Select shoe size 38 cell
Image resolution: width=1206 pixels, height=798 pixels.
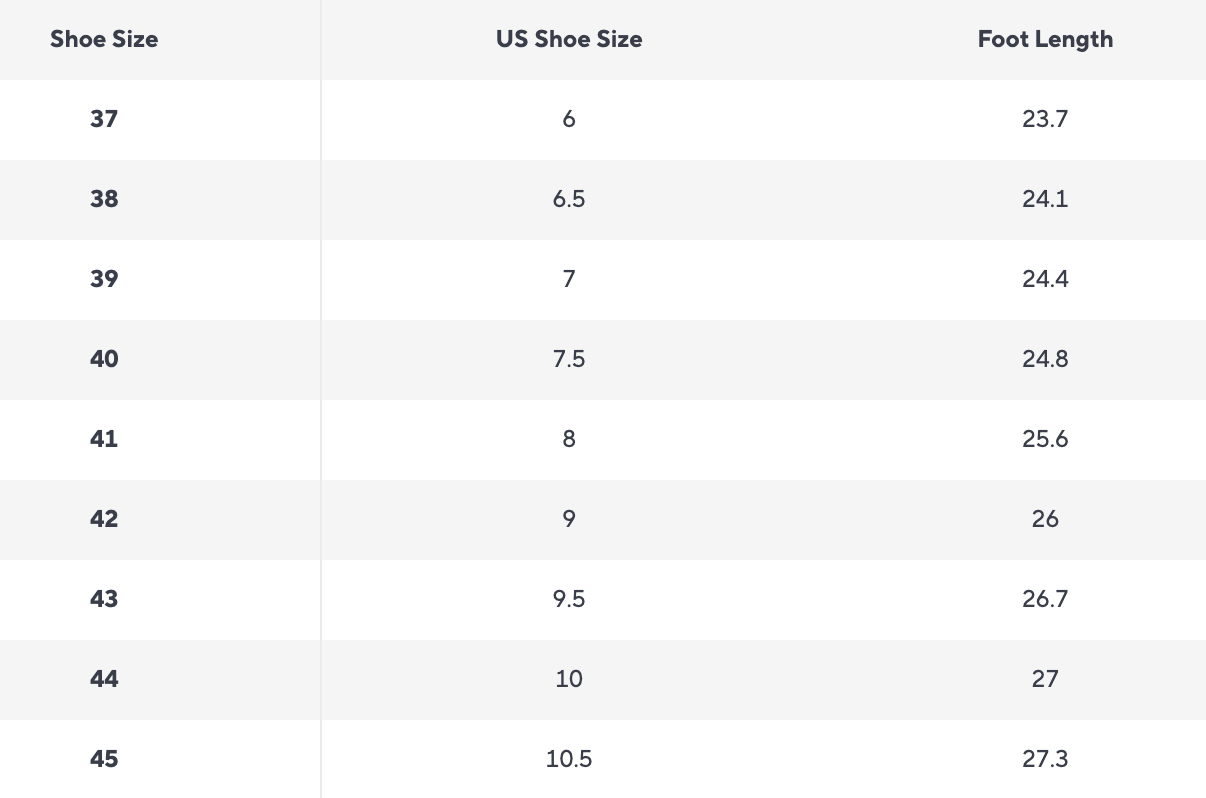tap(104, 199)
